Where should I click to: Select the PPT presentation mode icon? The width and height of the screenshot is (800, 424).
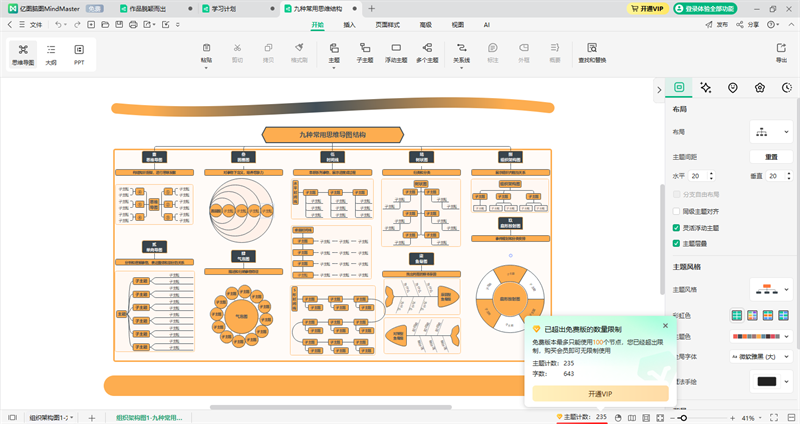click(79, 52)
